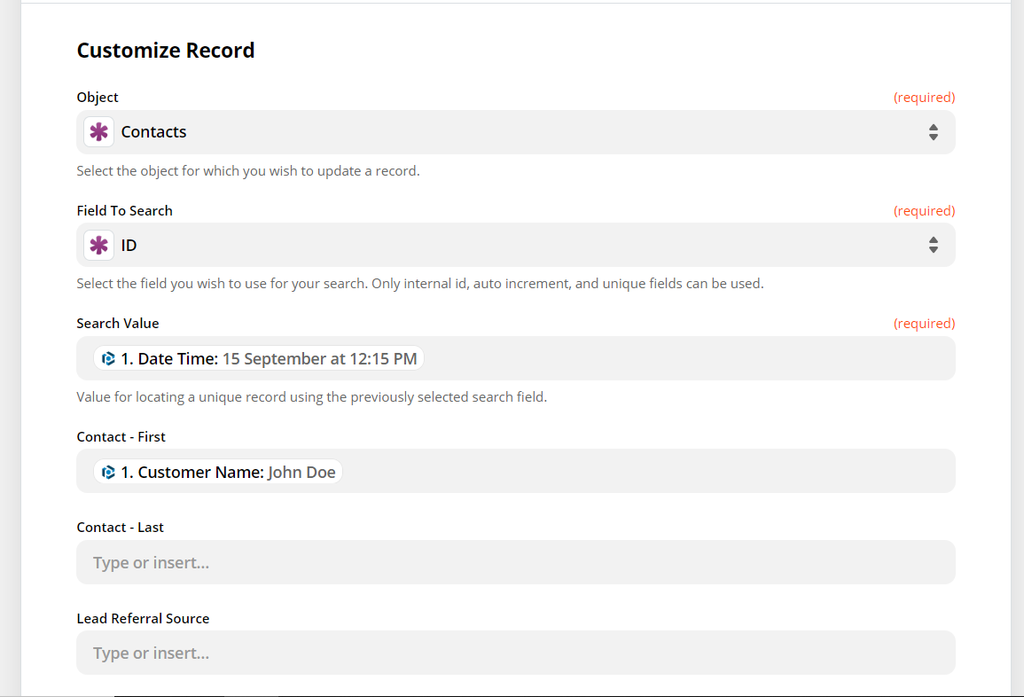Viewport: 1024px width, 697px height.
Task: Click the (required) label next to Field To Search
Action: [x=924, y=210]
